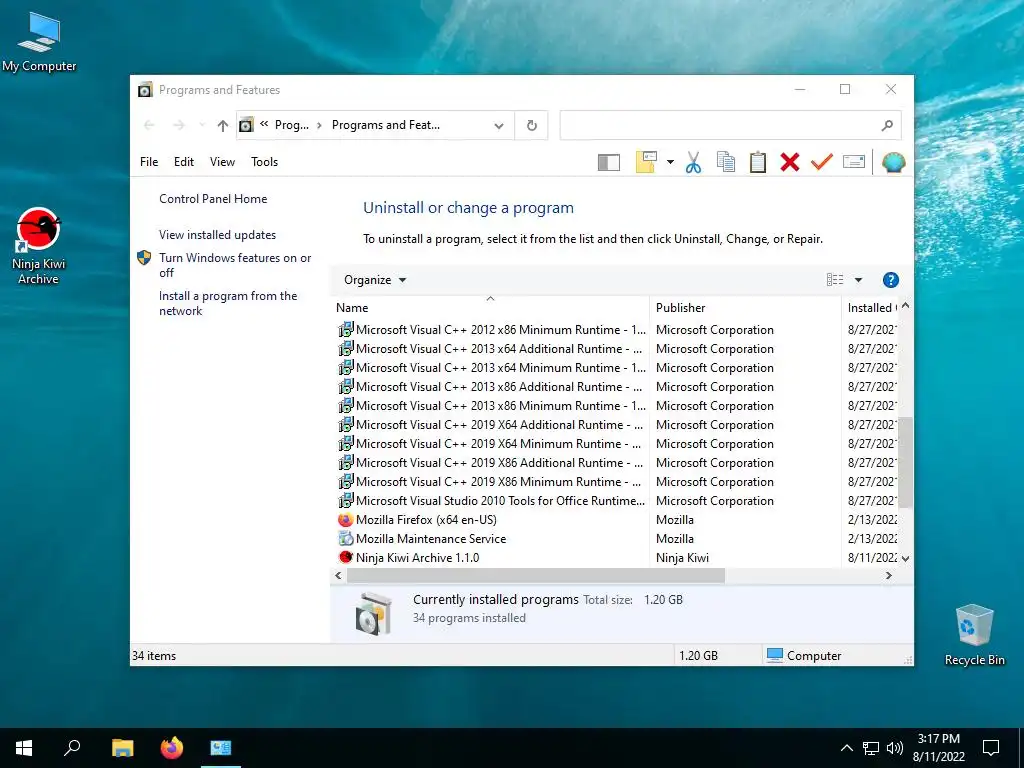
Task: Click My Computer desktop icon
Action: [x=39, y=42]
